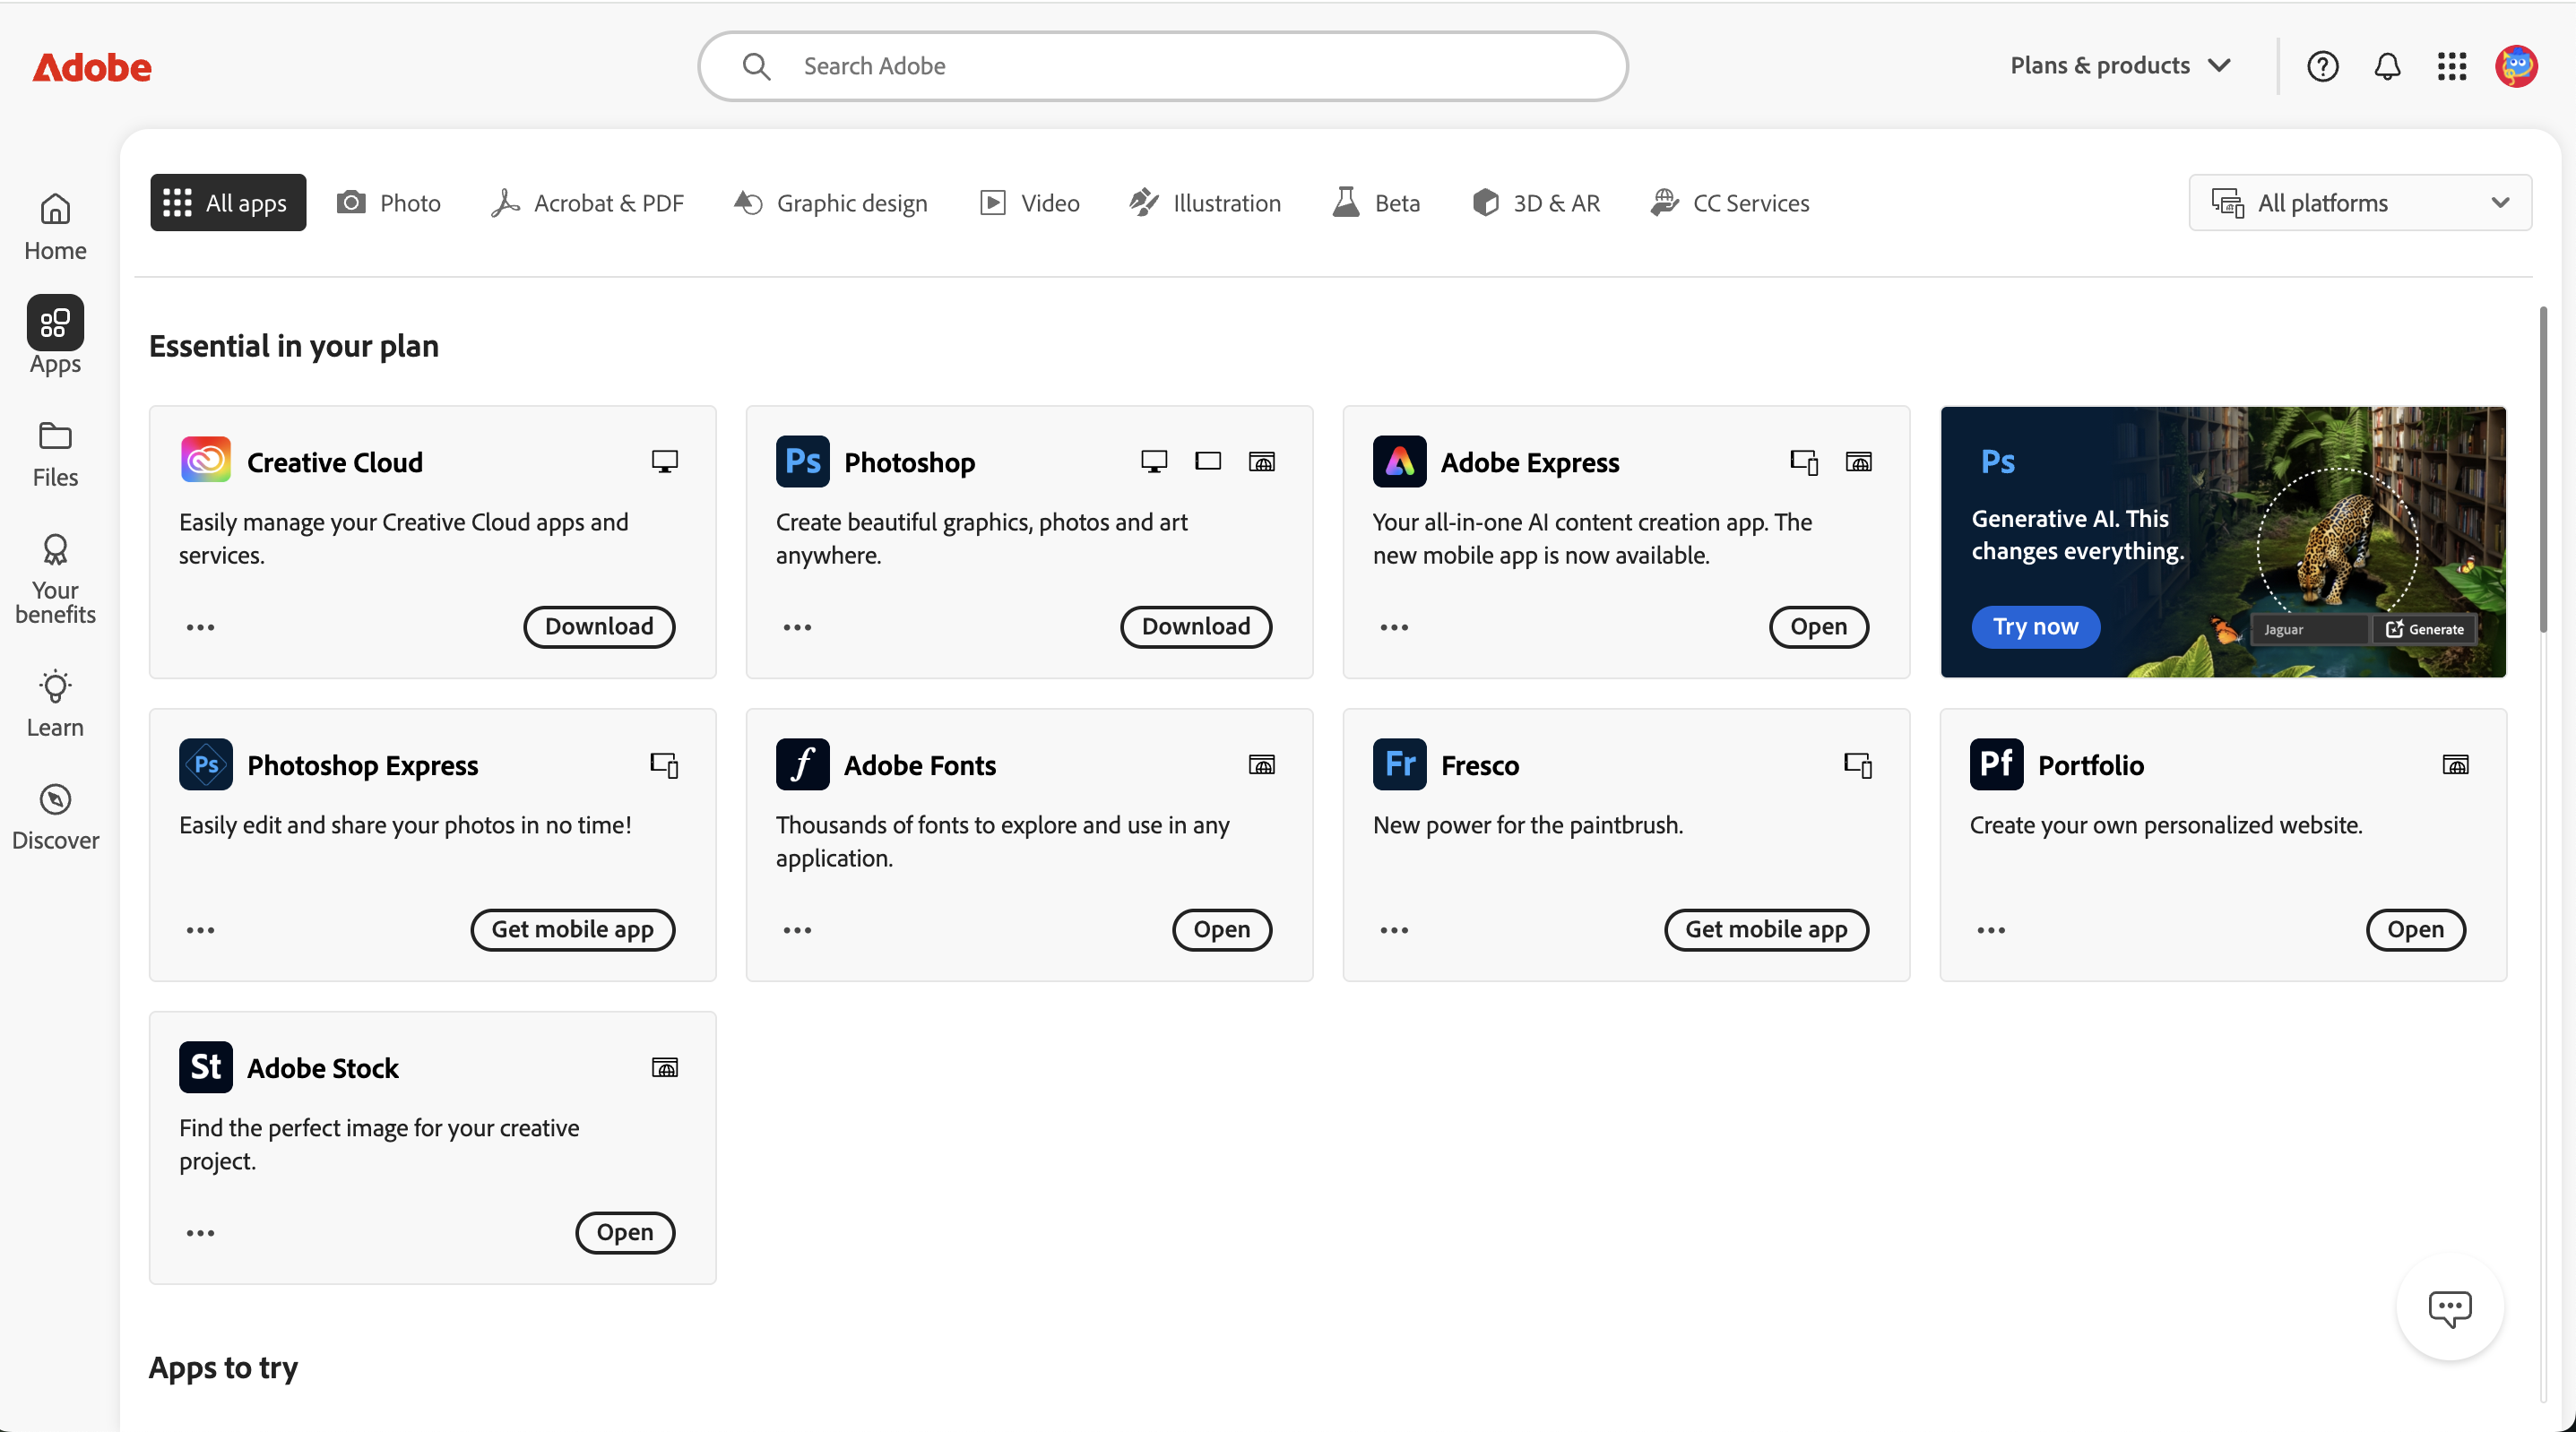Expand the All platforms dropdown

[x=2360, y=203]
